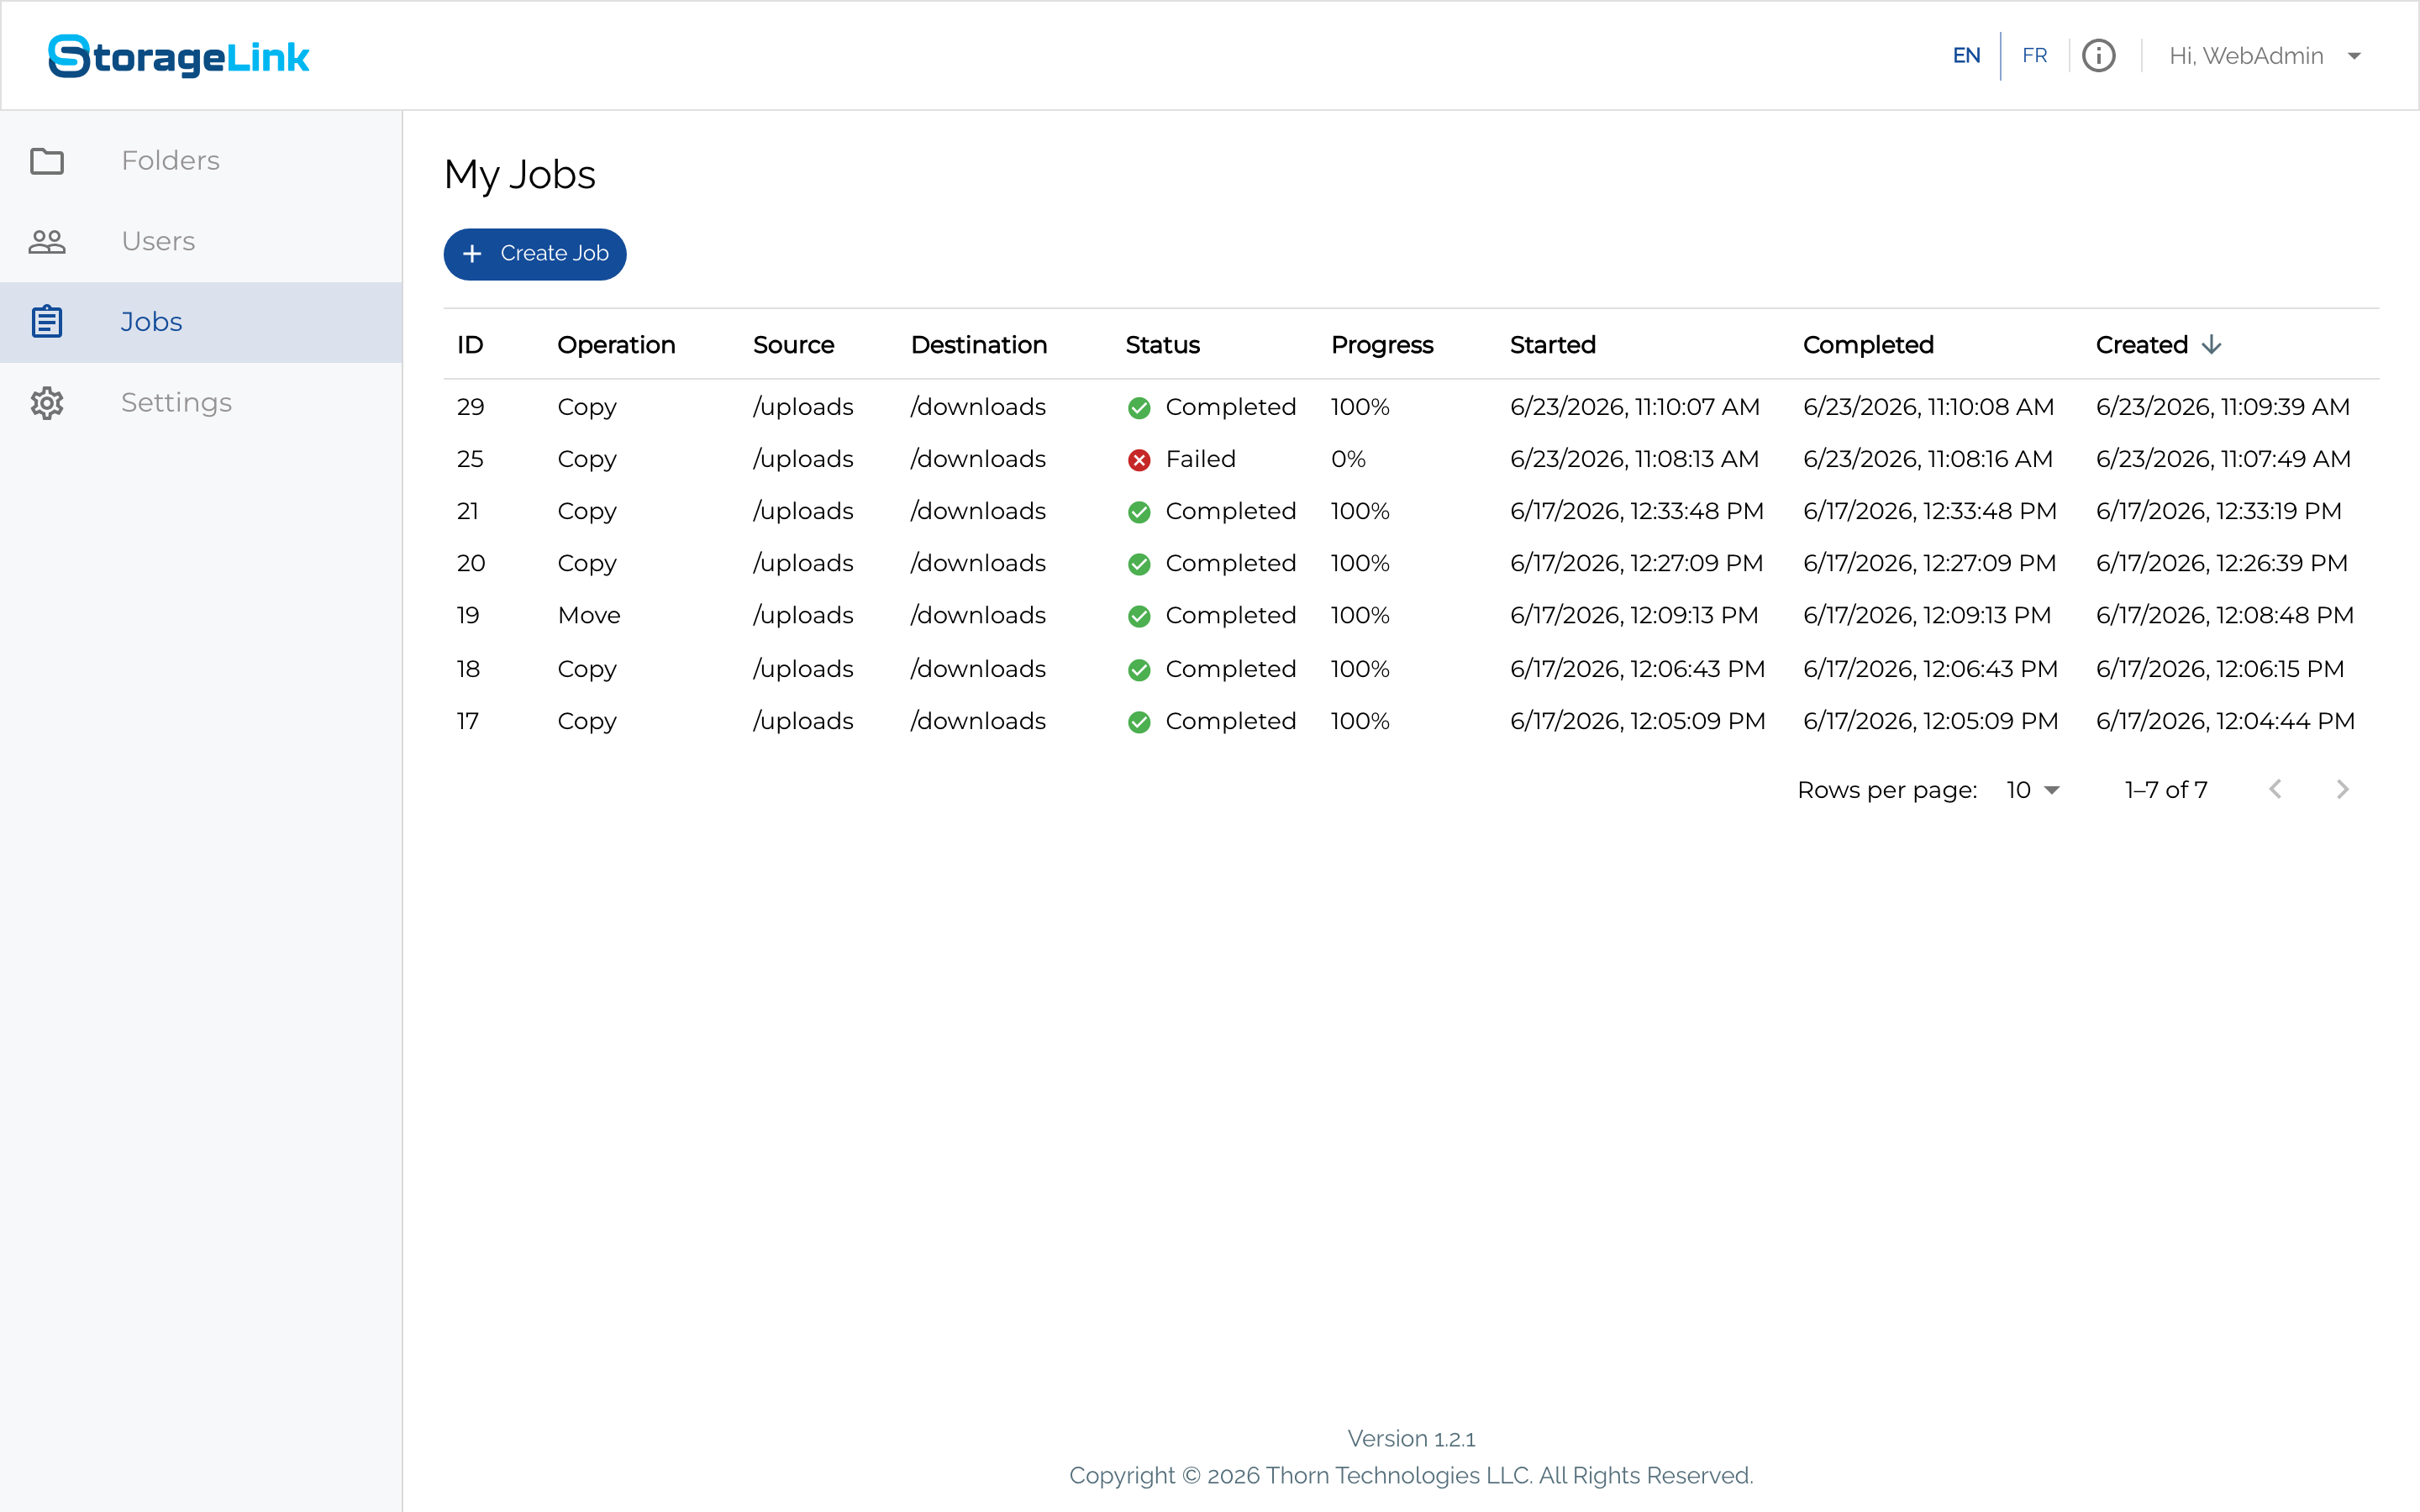
Task: Click started time 6/23/2026, 11:10:07 AM
Action: click(x=1634, y=407)
